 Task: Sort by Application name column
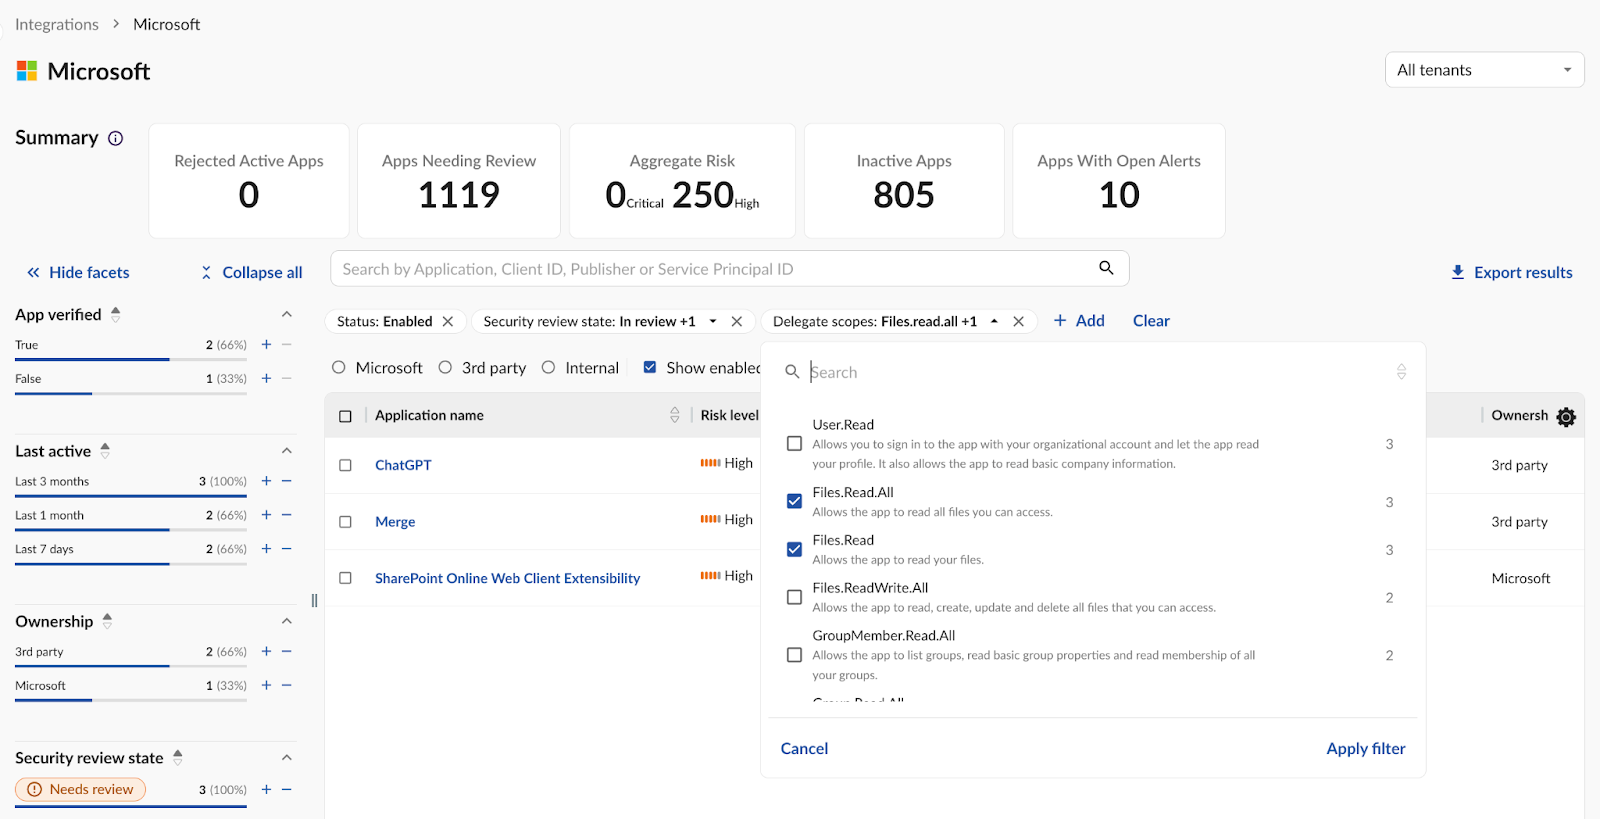coord(675,415)
